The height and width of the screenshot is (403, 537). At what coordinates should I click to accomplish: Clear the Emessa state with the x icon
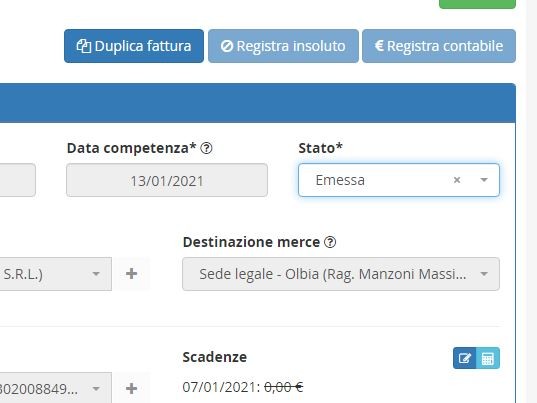point(457,180)
